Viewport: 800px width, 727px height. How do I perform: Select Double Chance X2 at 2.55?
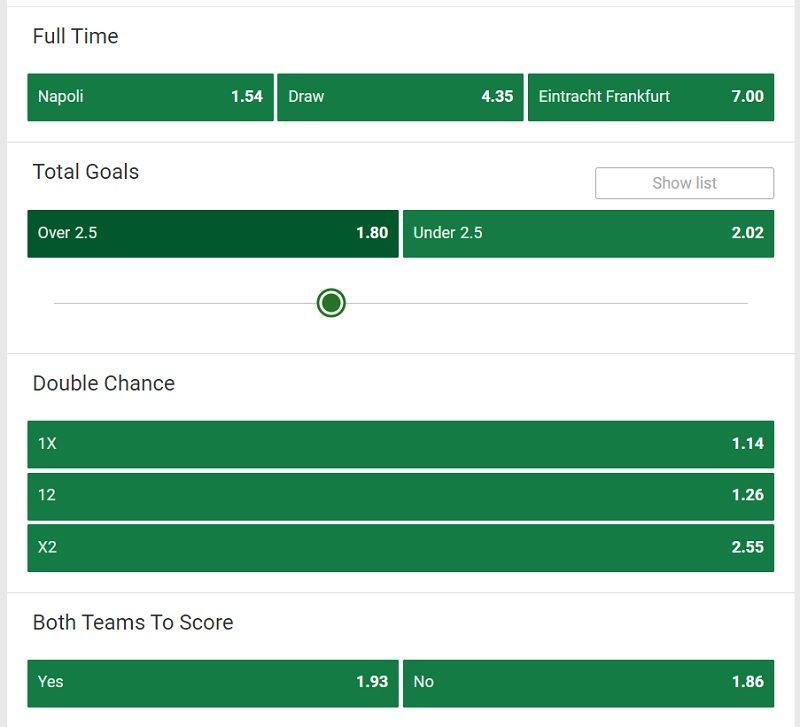[x=401, y=548]
